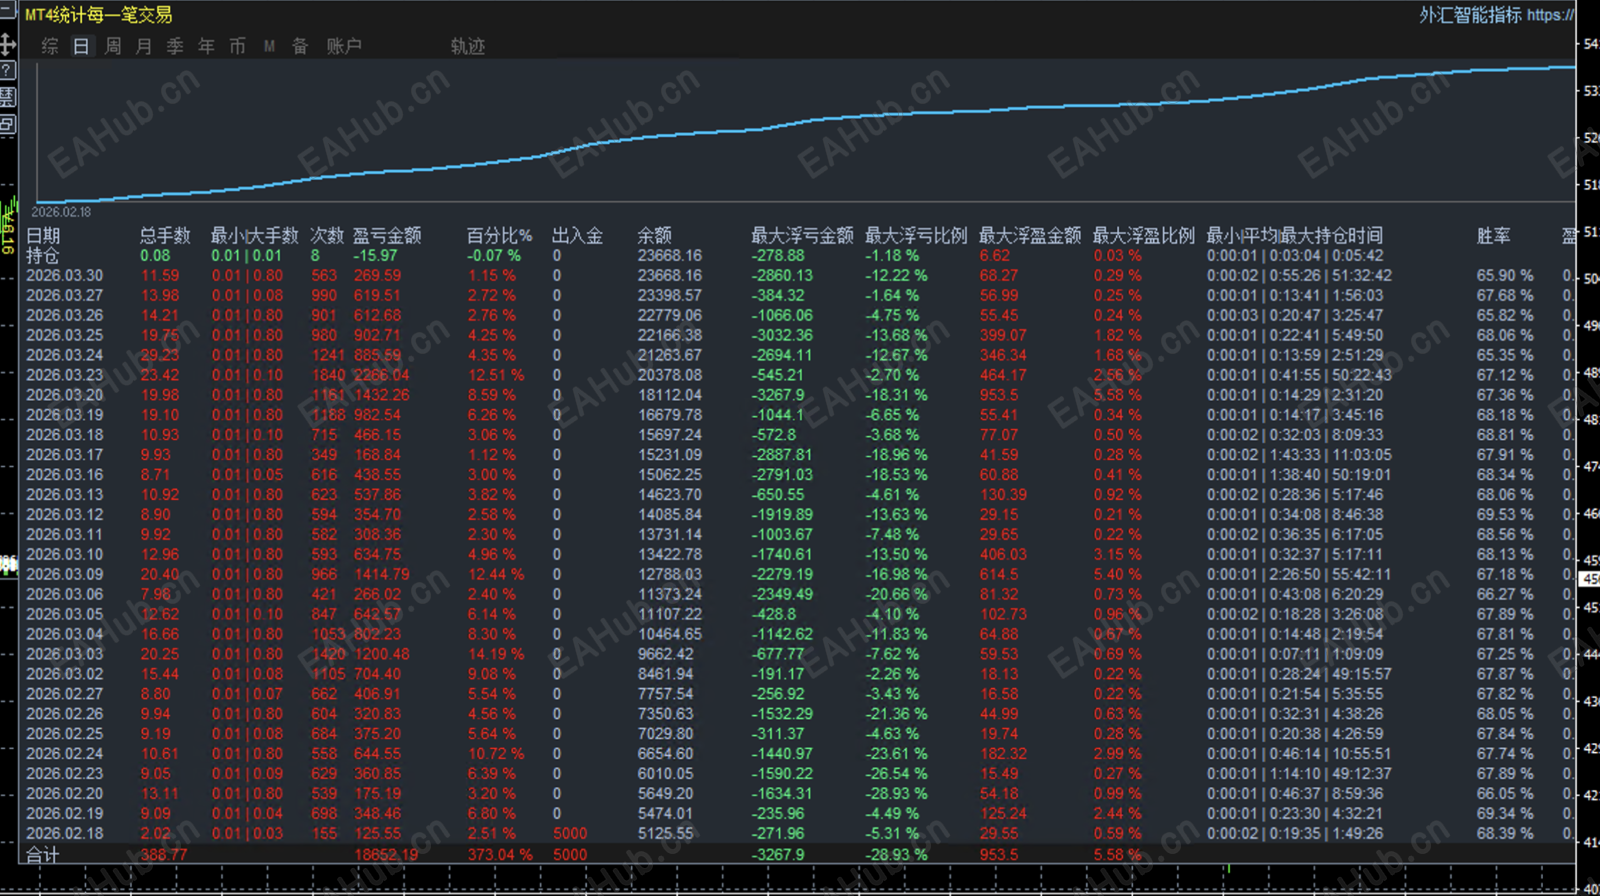Click profit amount 2266.04
The width and height of the screenshot is (1600, 896).
click(x=382, y=375)
